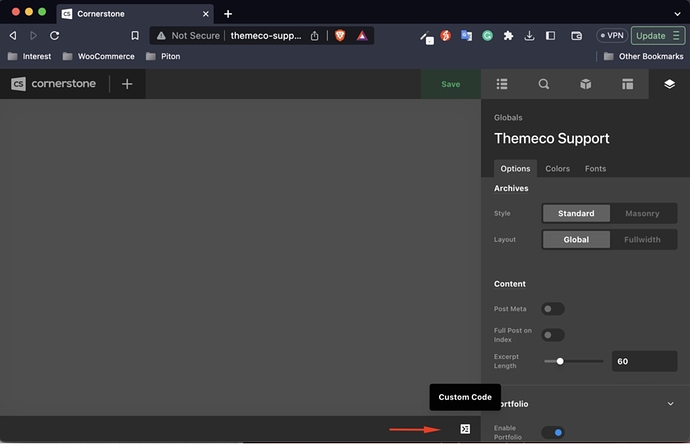
Task: Open the extensions puzzle icon
Action: click(508, 36)
